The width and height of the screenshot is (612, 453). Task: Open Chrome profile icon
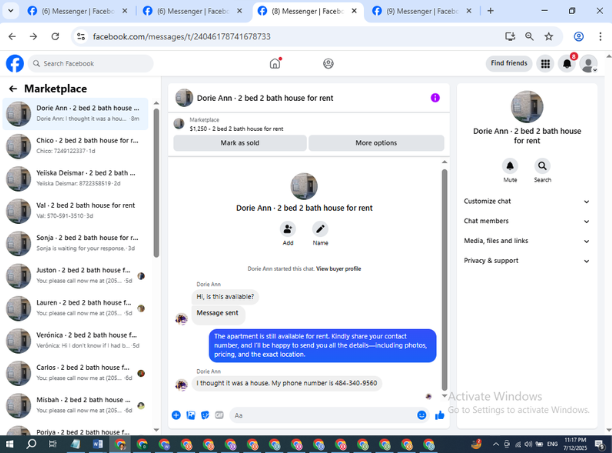tap(578, 36)
